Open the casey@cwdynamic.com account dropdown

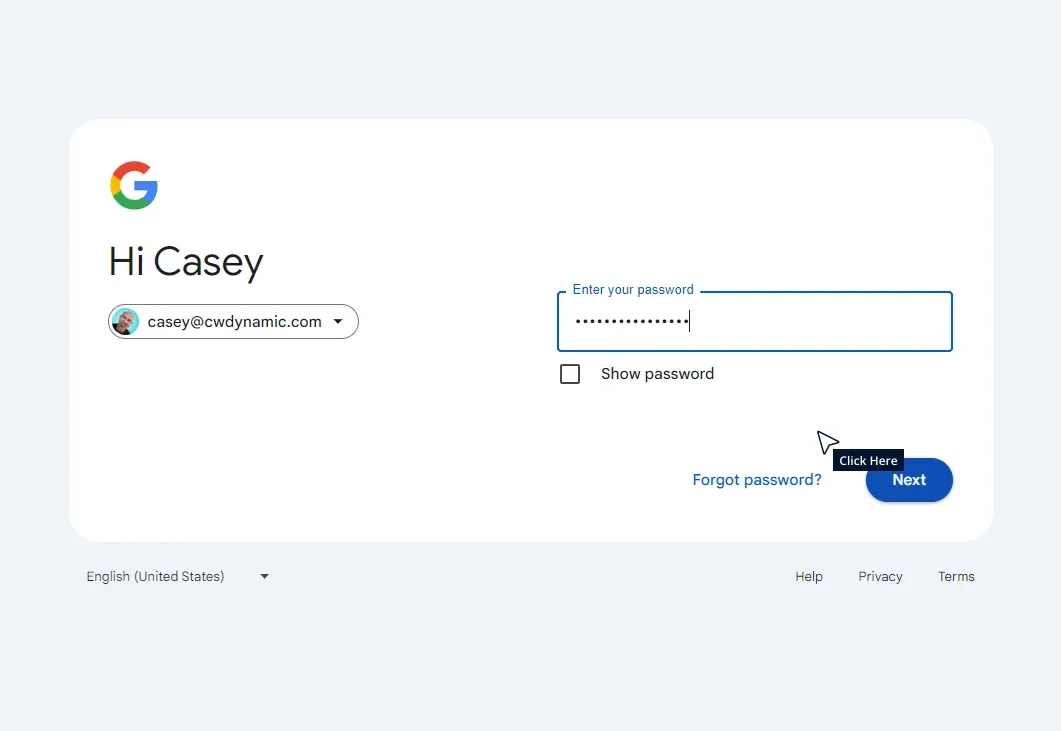232,321
